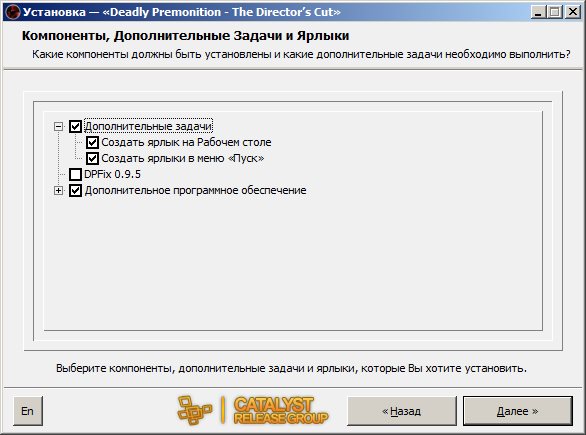This screenshot has width=586, height=435.
Task: Select the Дополнительные задачи tree label
Action: click(148, 126)
